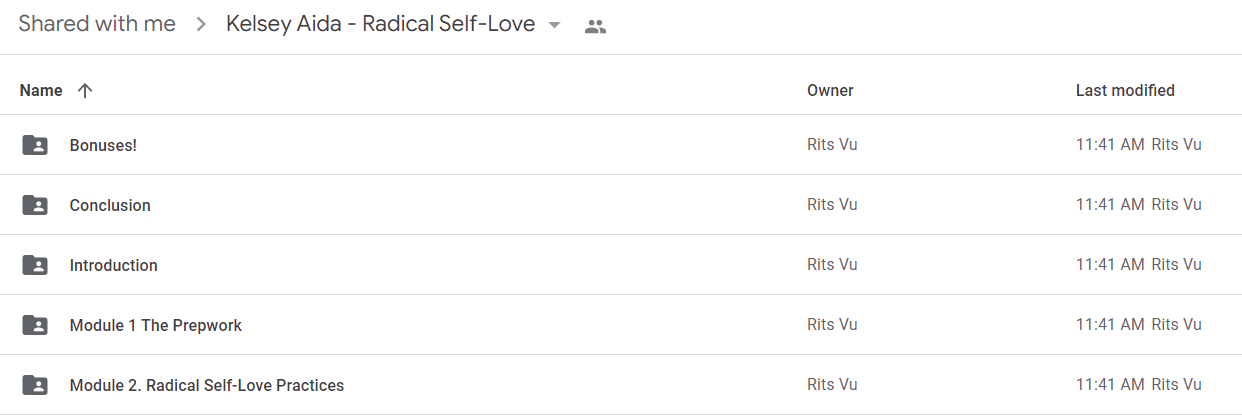Open Module 2. Radical Self-Love Practices

click(x=207, y=385)
